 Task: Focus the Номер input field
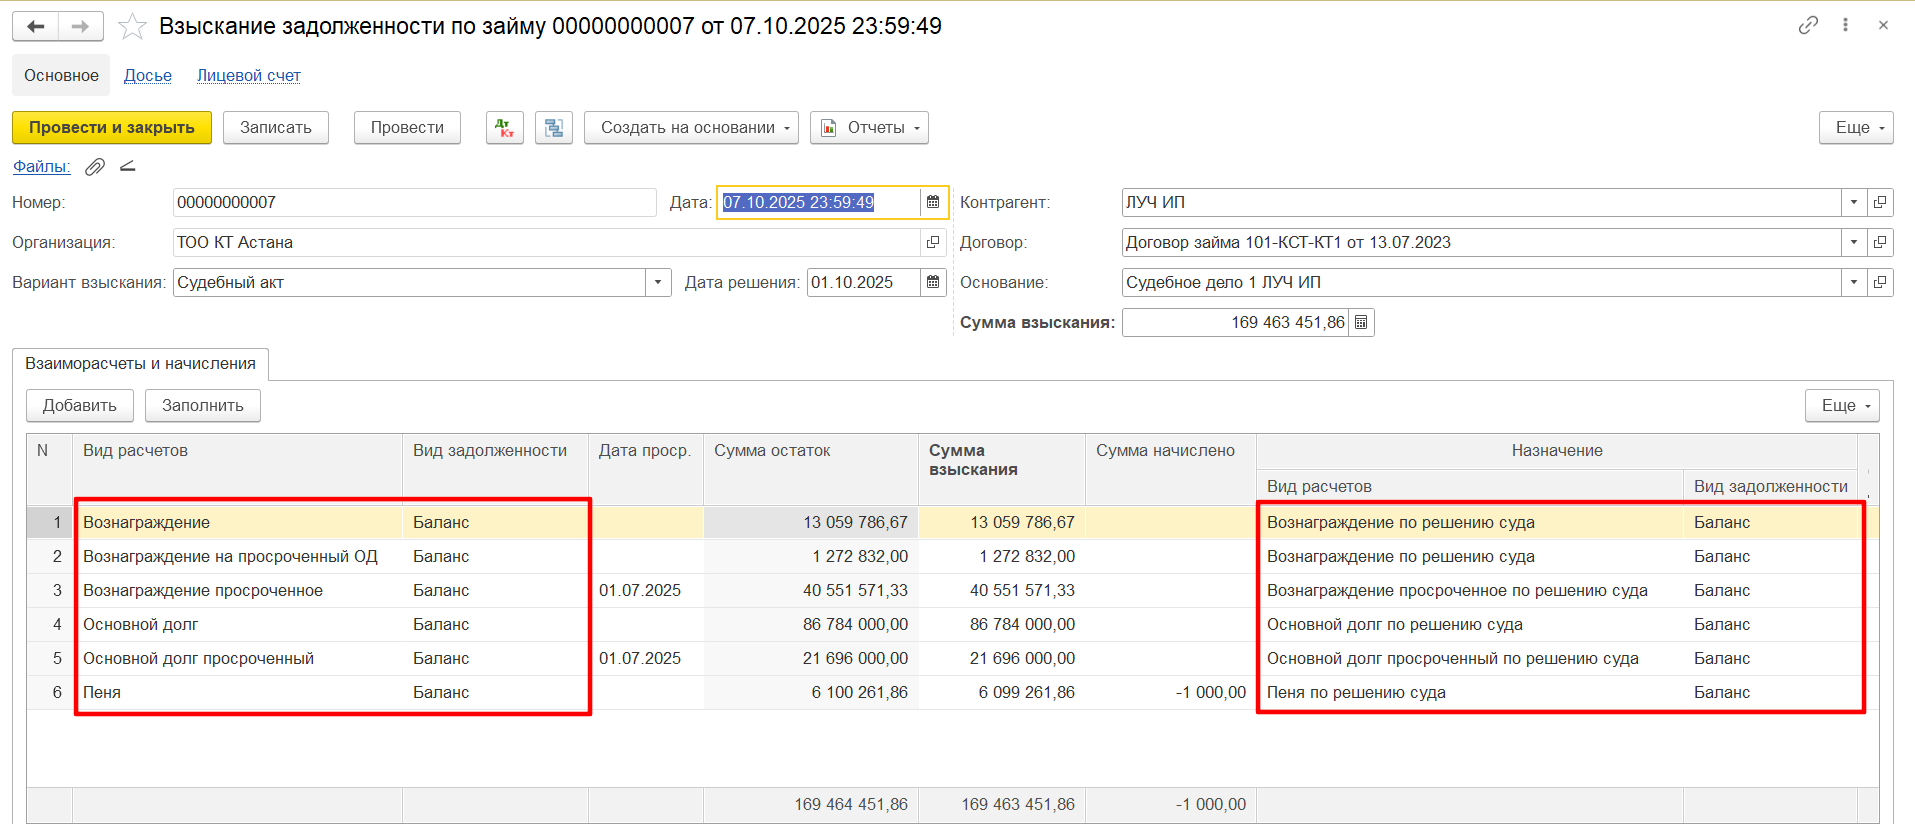(414, 202)
